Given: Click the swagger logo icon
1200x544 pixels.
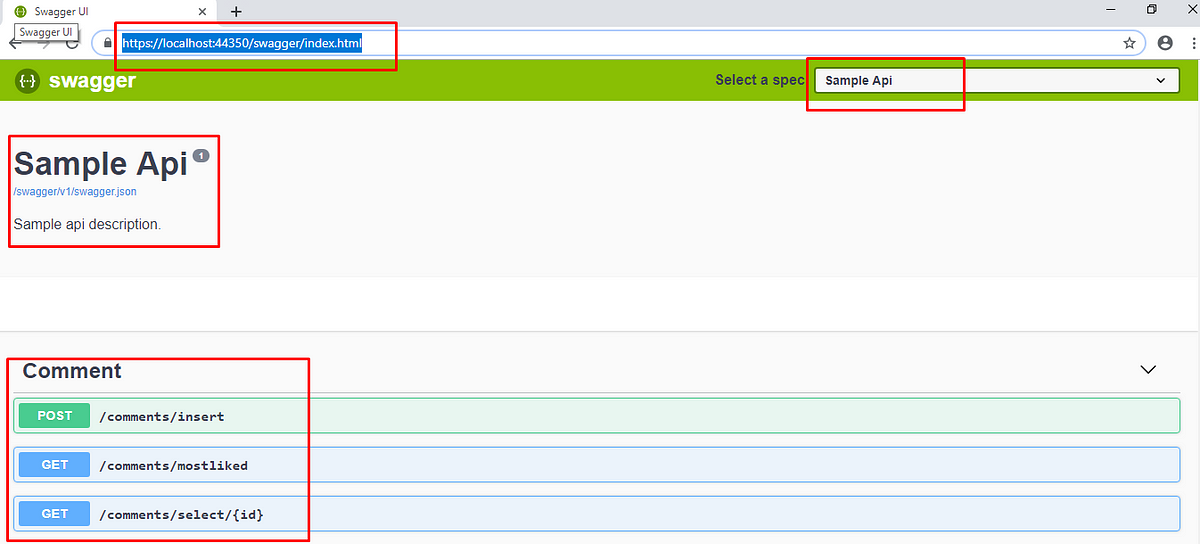Looking at the screenshot, I should pos(28,81).
